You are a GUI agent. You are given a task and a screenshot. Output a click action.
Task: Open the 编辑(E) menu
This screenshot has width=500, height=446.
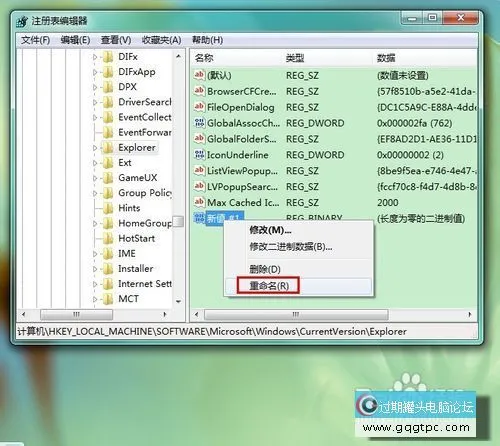(75, 40)
